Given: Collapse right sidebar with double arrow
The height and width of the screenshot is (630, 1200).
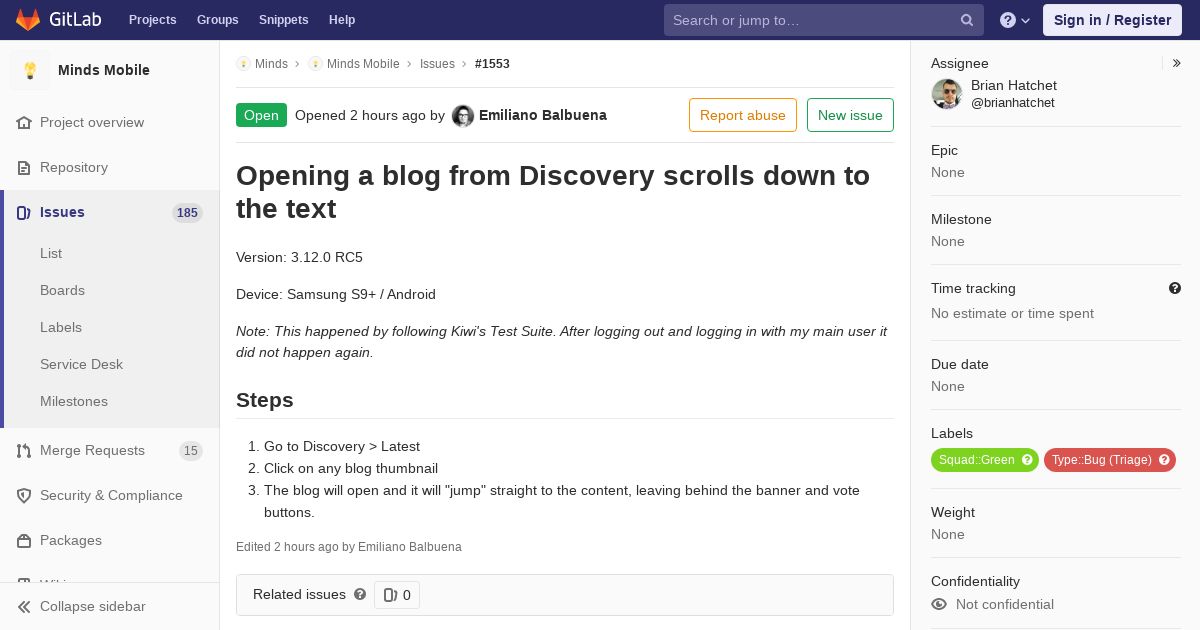Looking at the screenshot, I should (x=1177, y=63).
